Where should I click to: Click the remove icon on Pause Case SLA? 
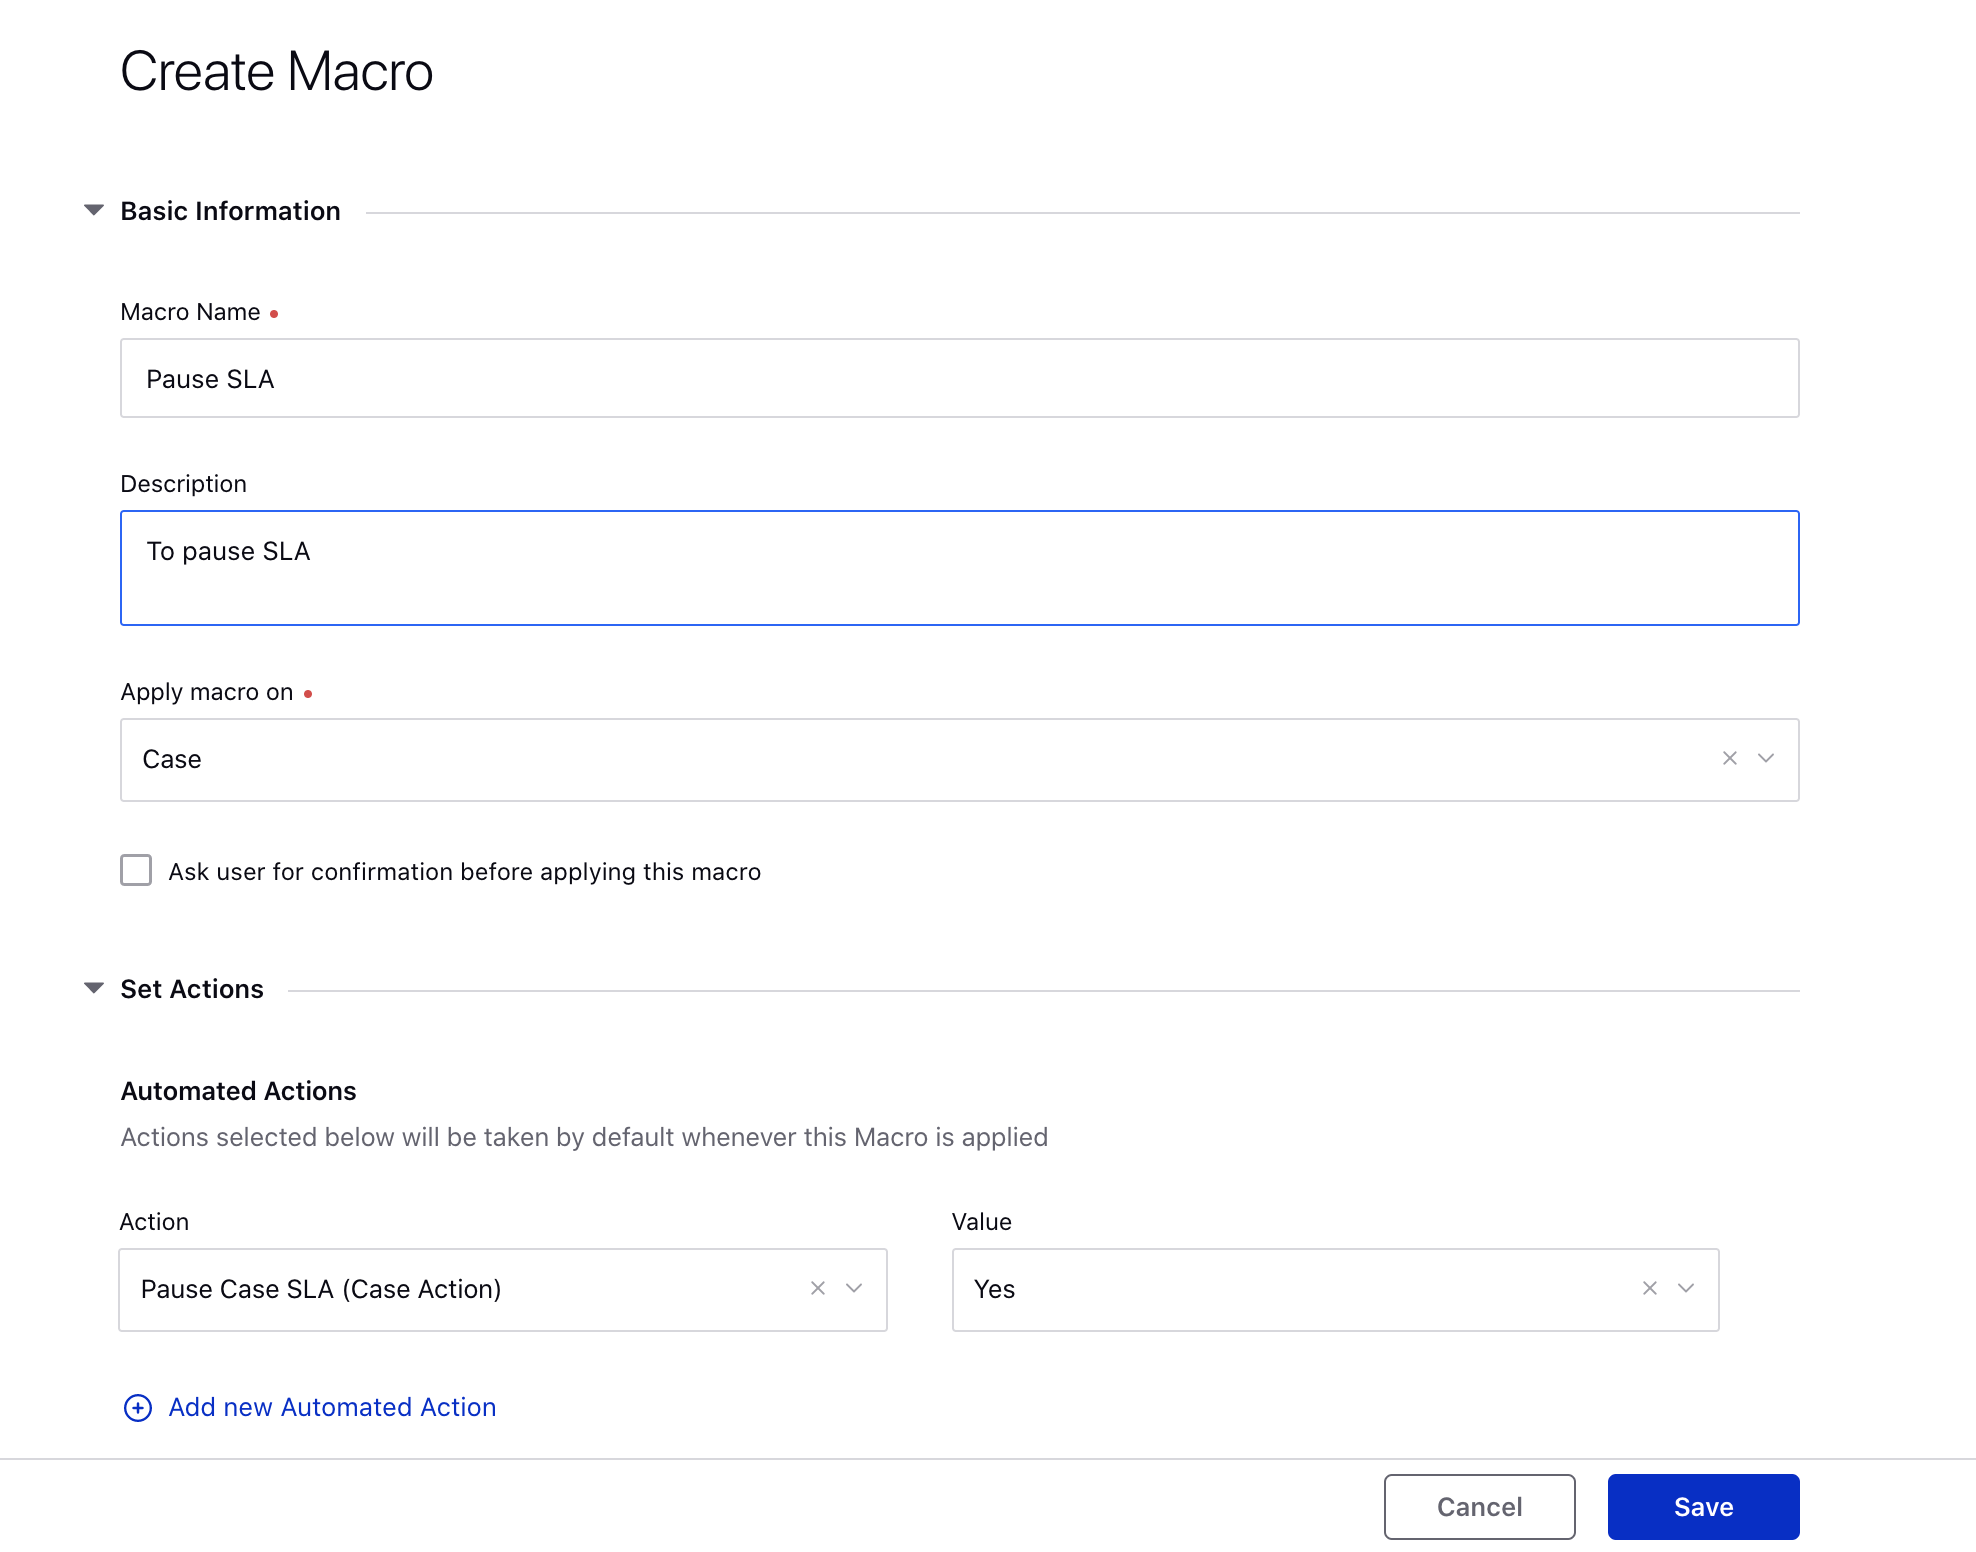point(818,1287)
